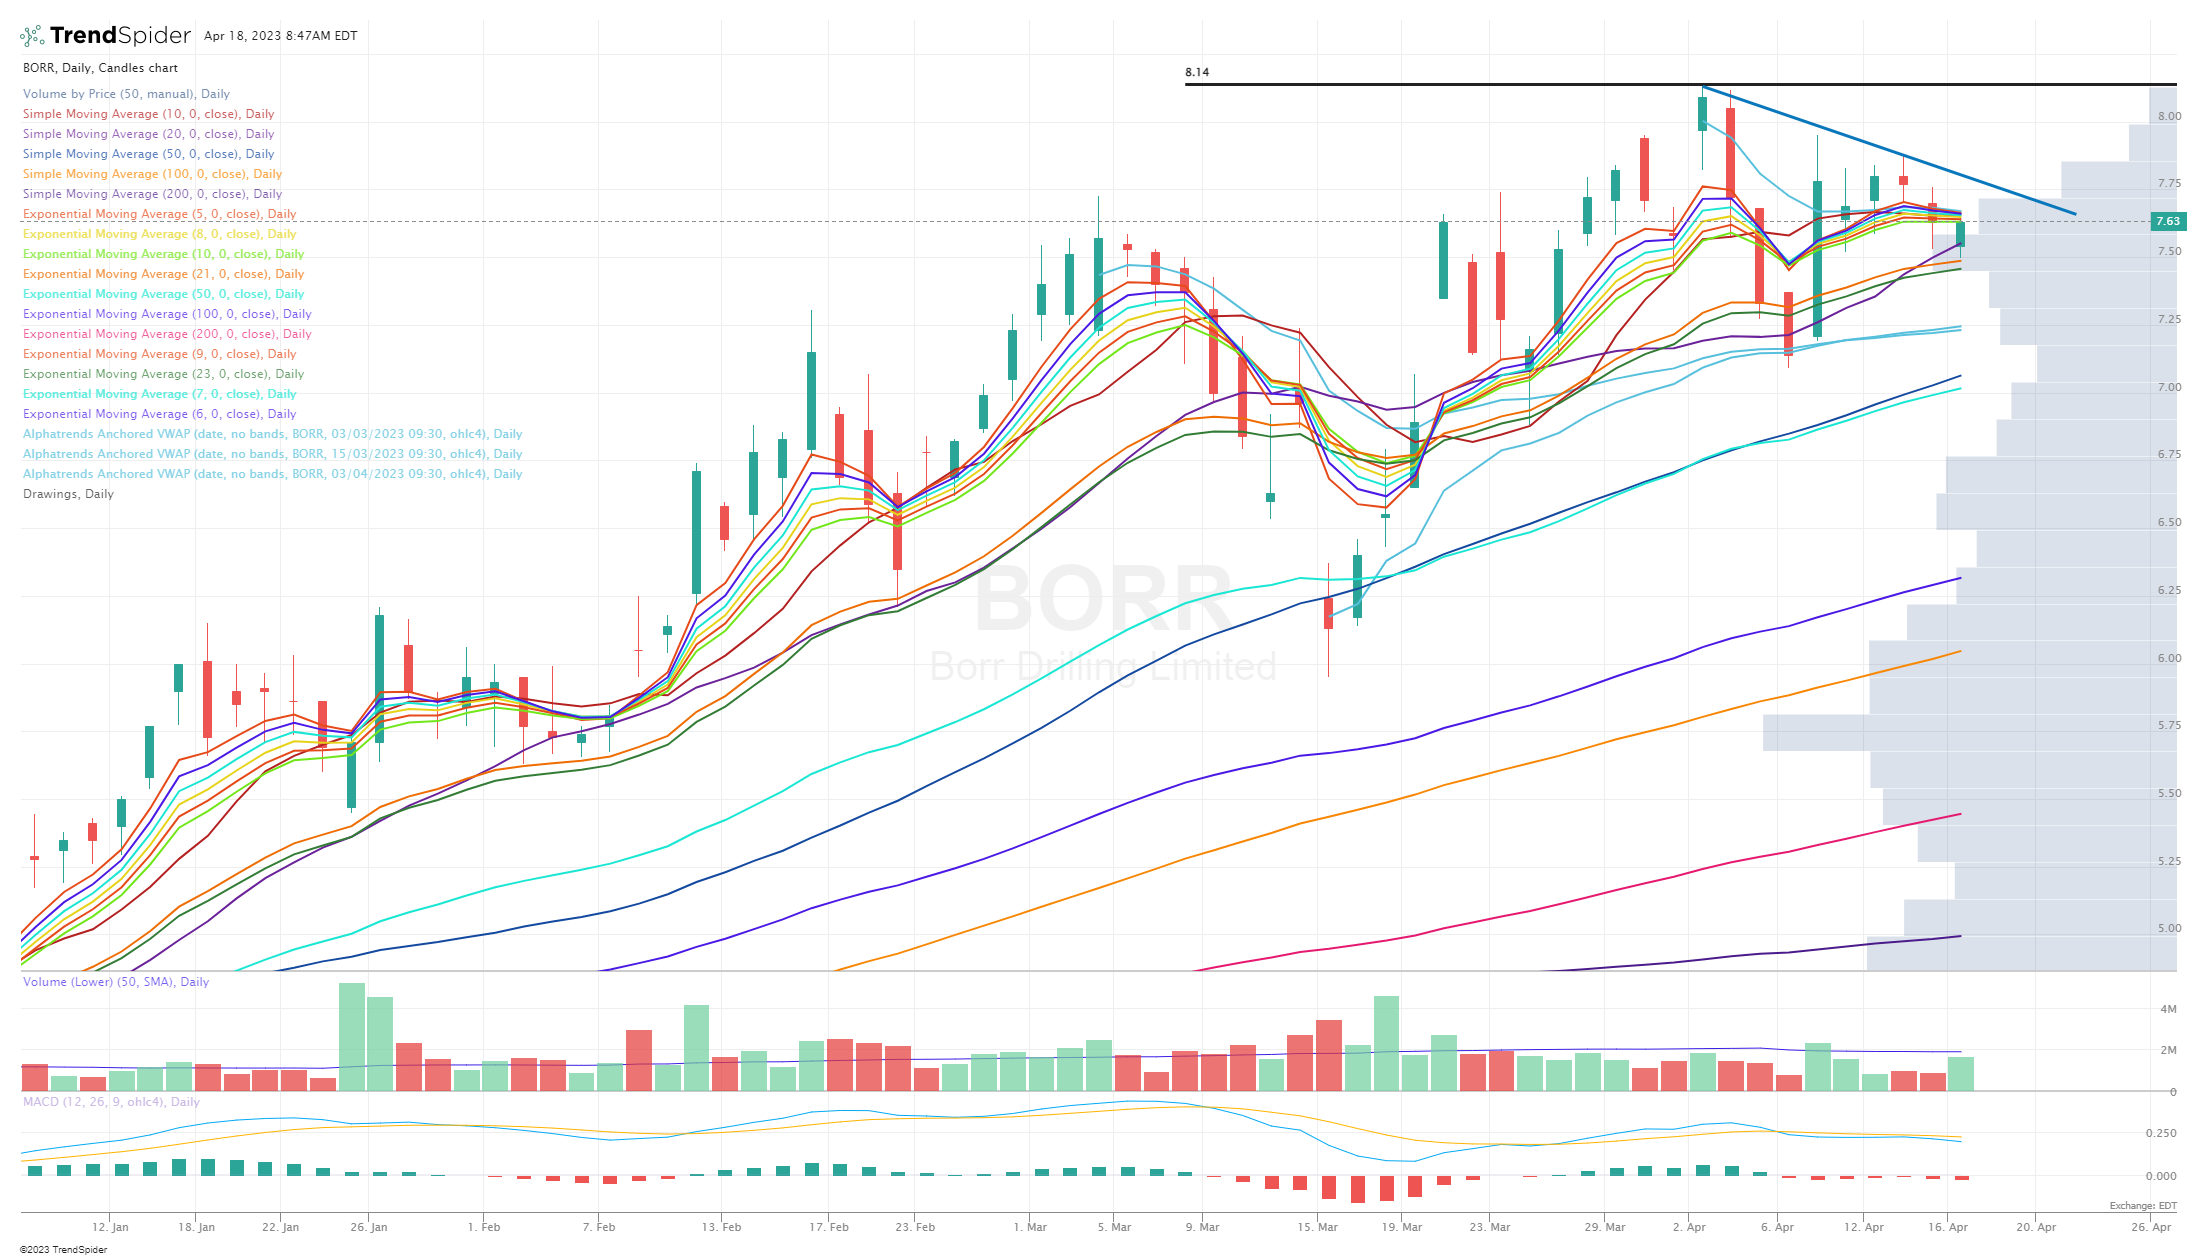Select 'Exponential Moving Average (100, 0, close)' legend
The image size is (2207, 1259).
tap(167, 314)
